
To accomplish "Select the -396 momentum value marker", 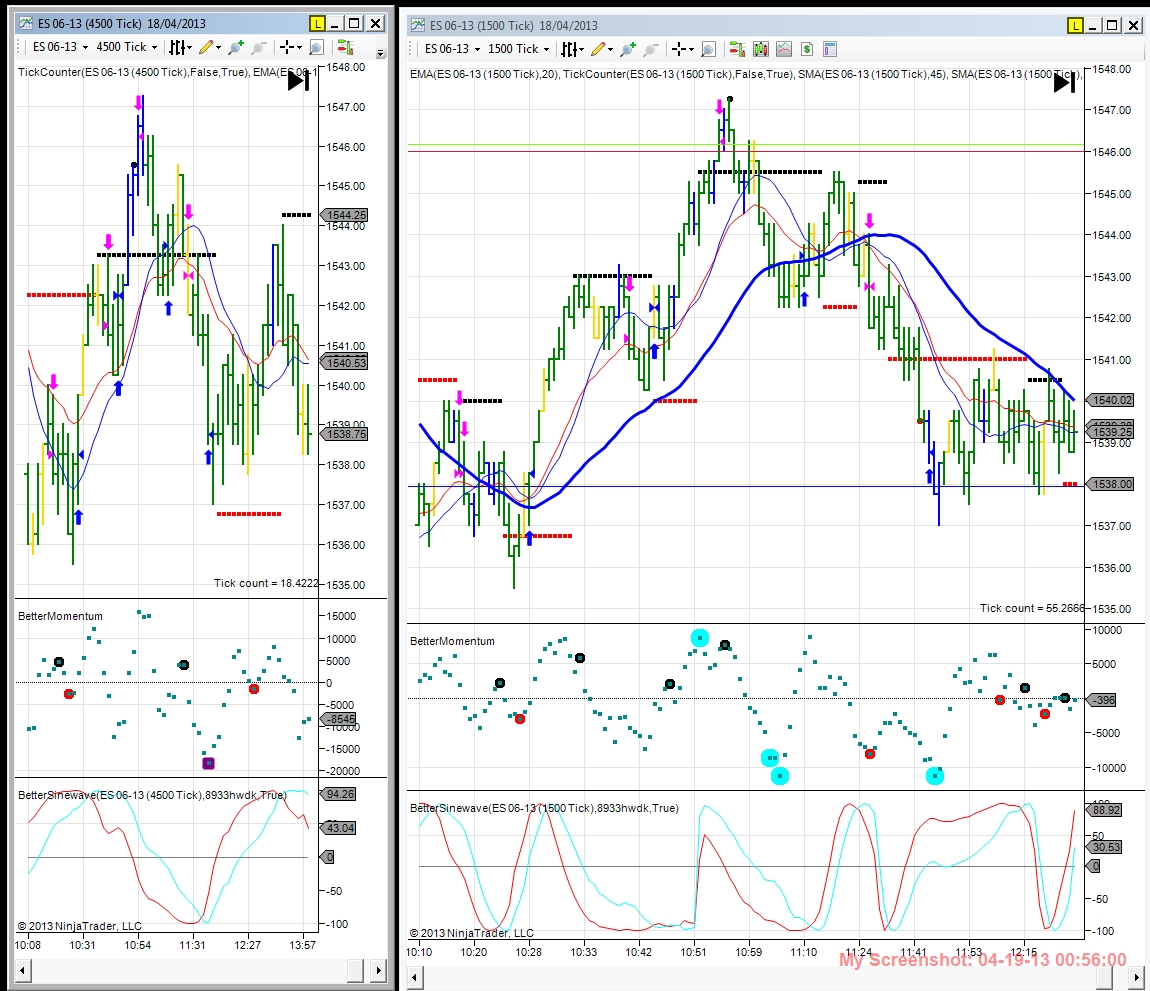I will pyautogui.click(x=1102, y=700).
